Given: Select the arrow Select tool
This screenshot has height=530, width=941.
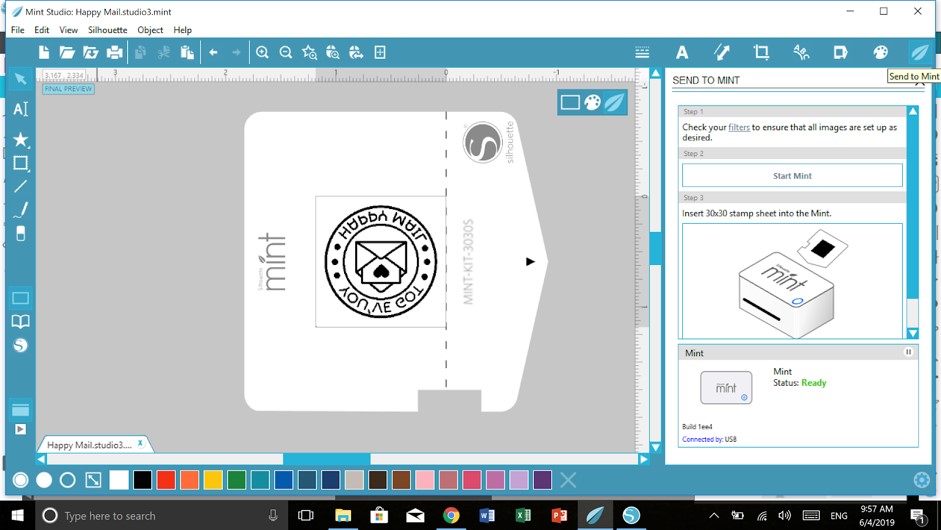Looking at the screenshot, I should (20, 79).
